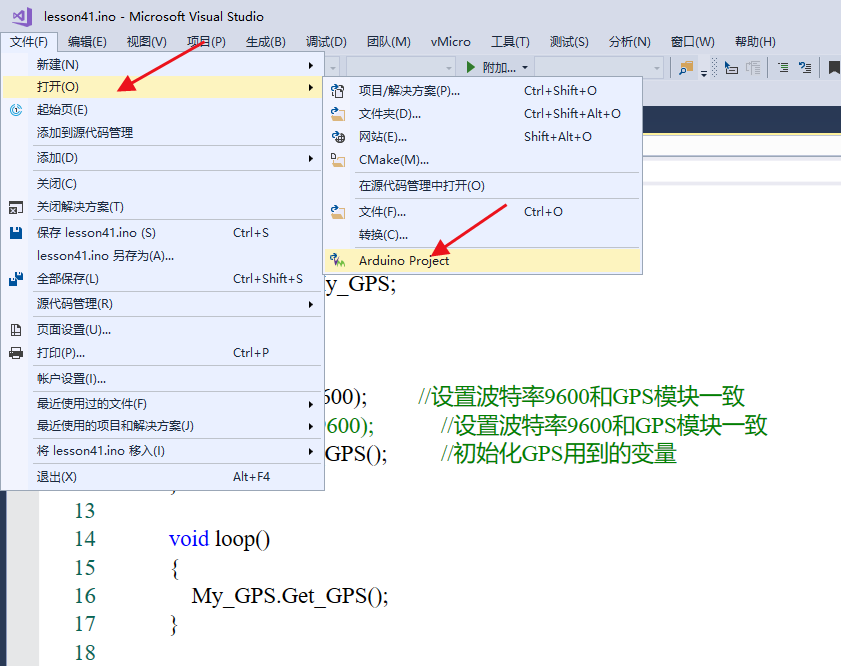Choose 网站(E)... menu entry
841x666 pixels.
click(x=482, y=137)
